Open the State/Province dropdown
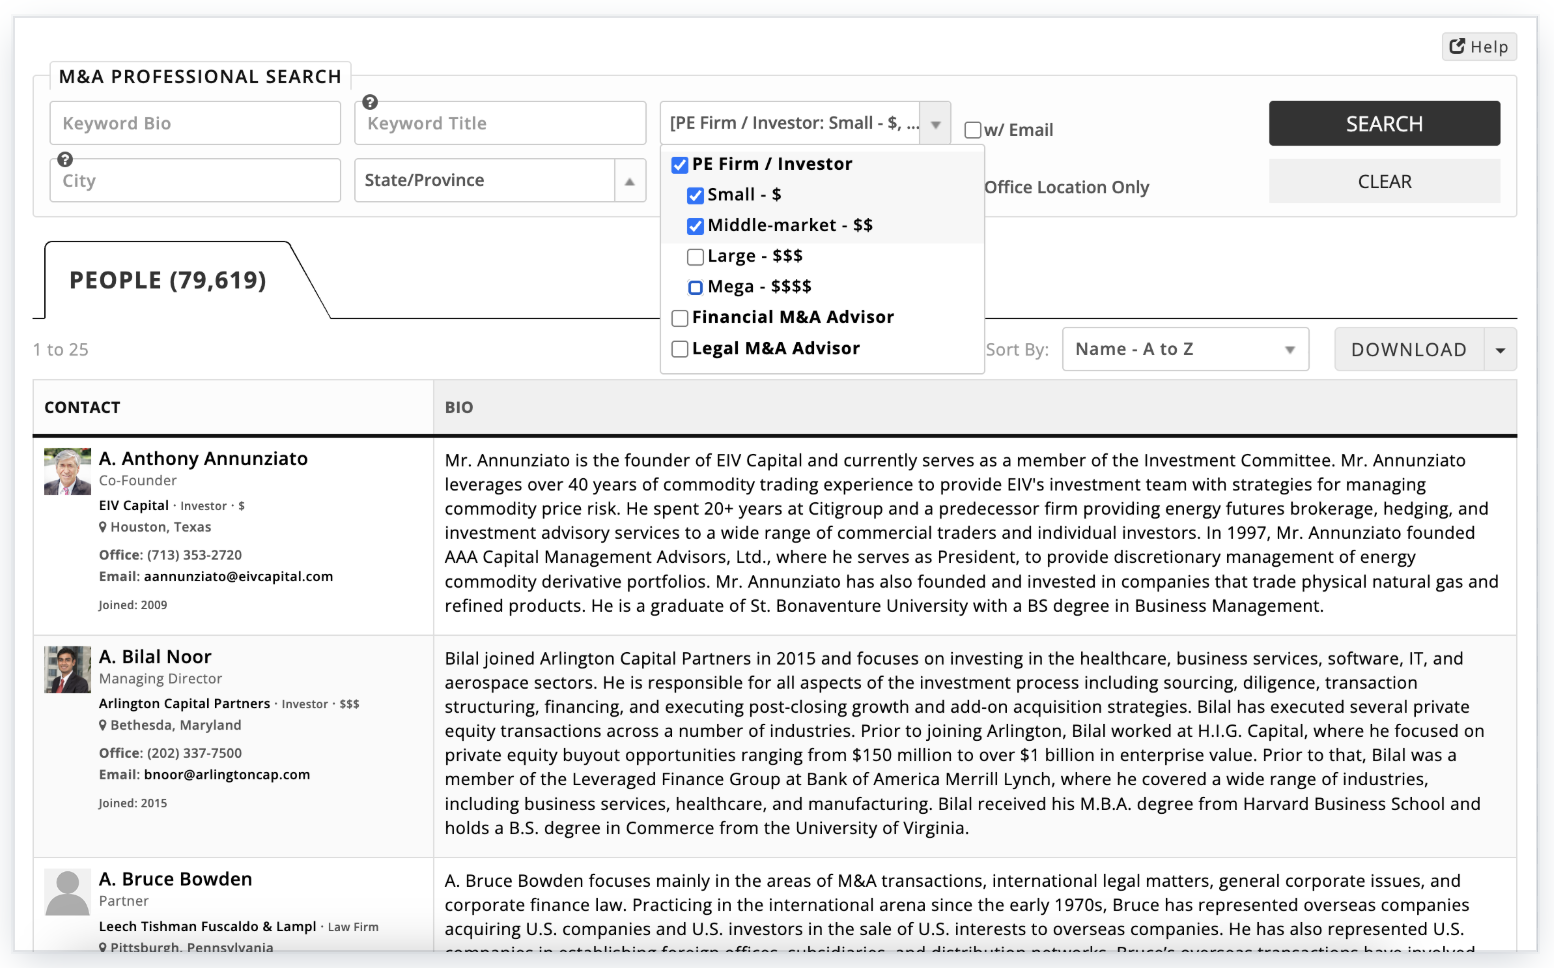 [x=629, y=181]
